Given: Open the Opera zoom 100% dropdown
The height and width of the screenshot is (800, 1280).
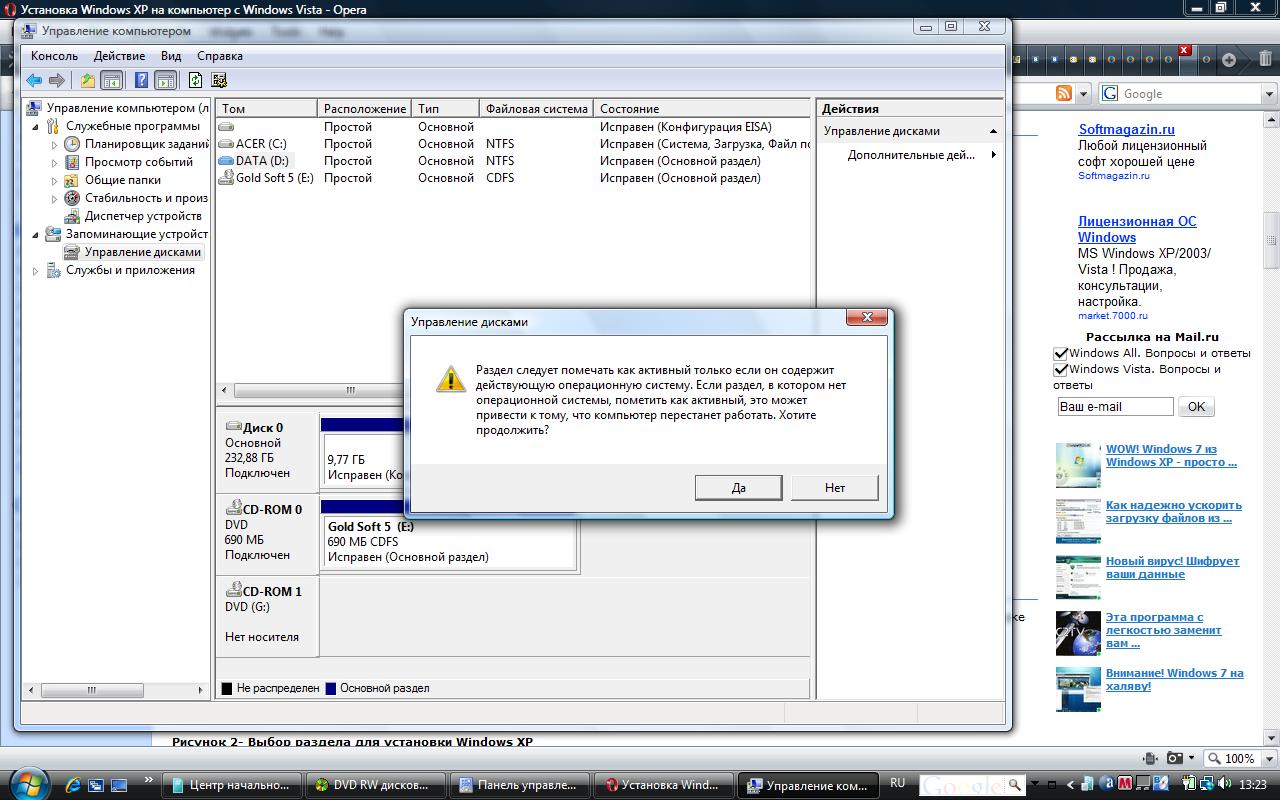Looking at the screenshot, I should click(1267, 759).
